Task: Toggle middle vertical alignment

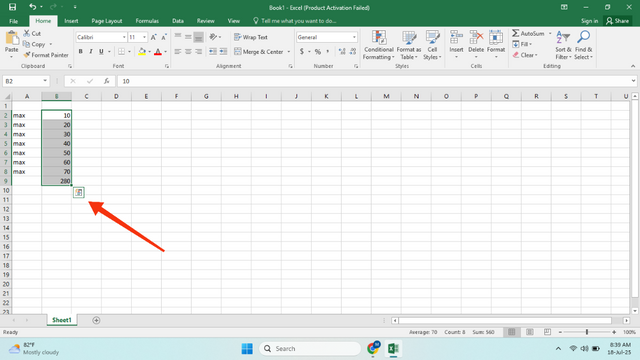Action: pos(188,37)
